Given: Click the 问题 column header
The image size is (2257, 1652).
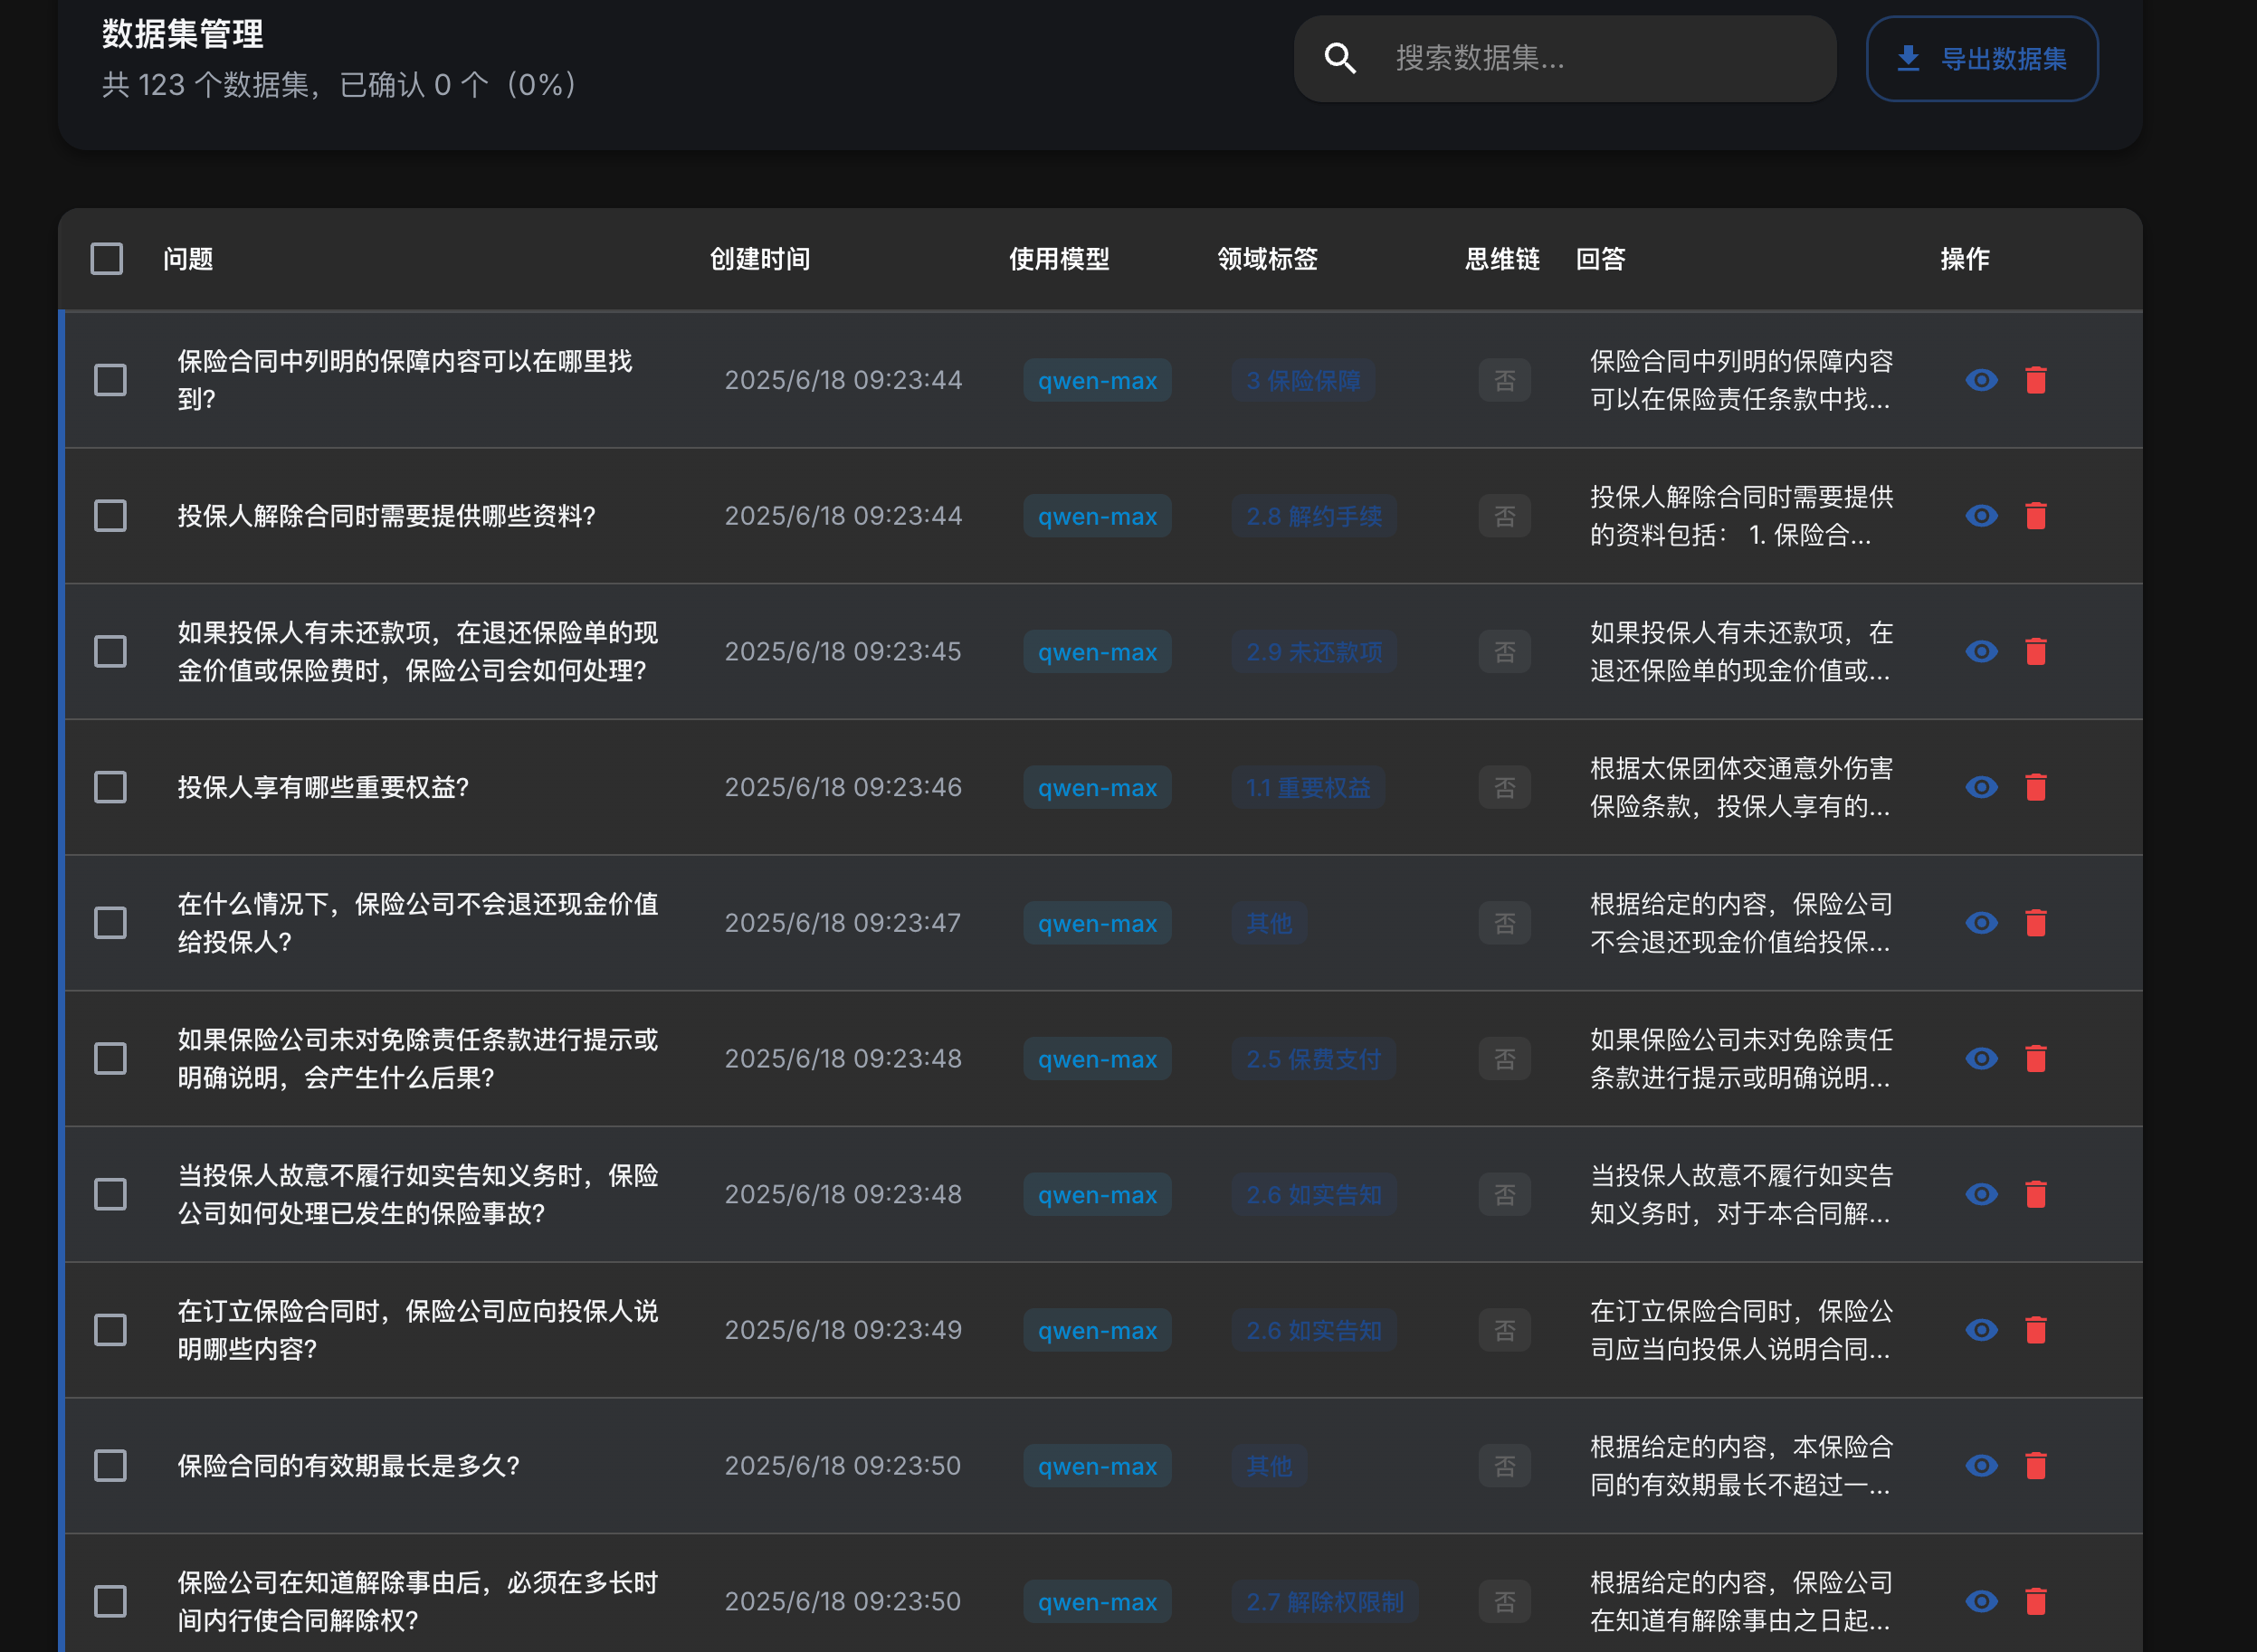Looking at the screenshot, I should coord(190,258).
